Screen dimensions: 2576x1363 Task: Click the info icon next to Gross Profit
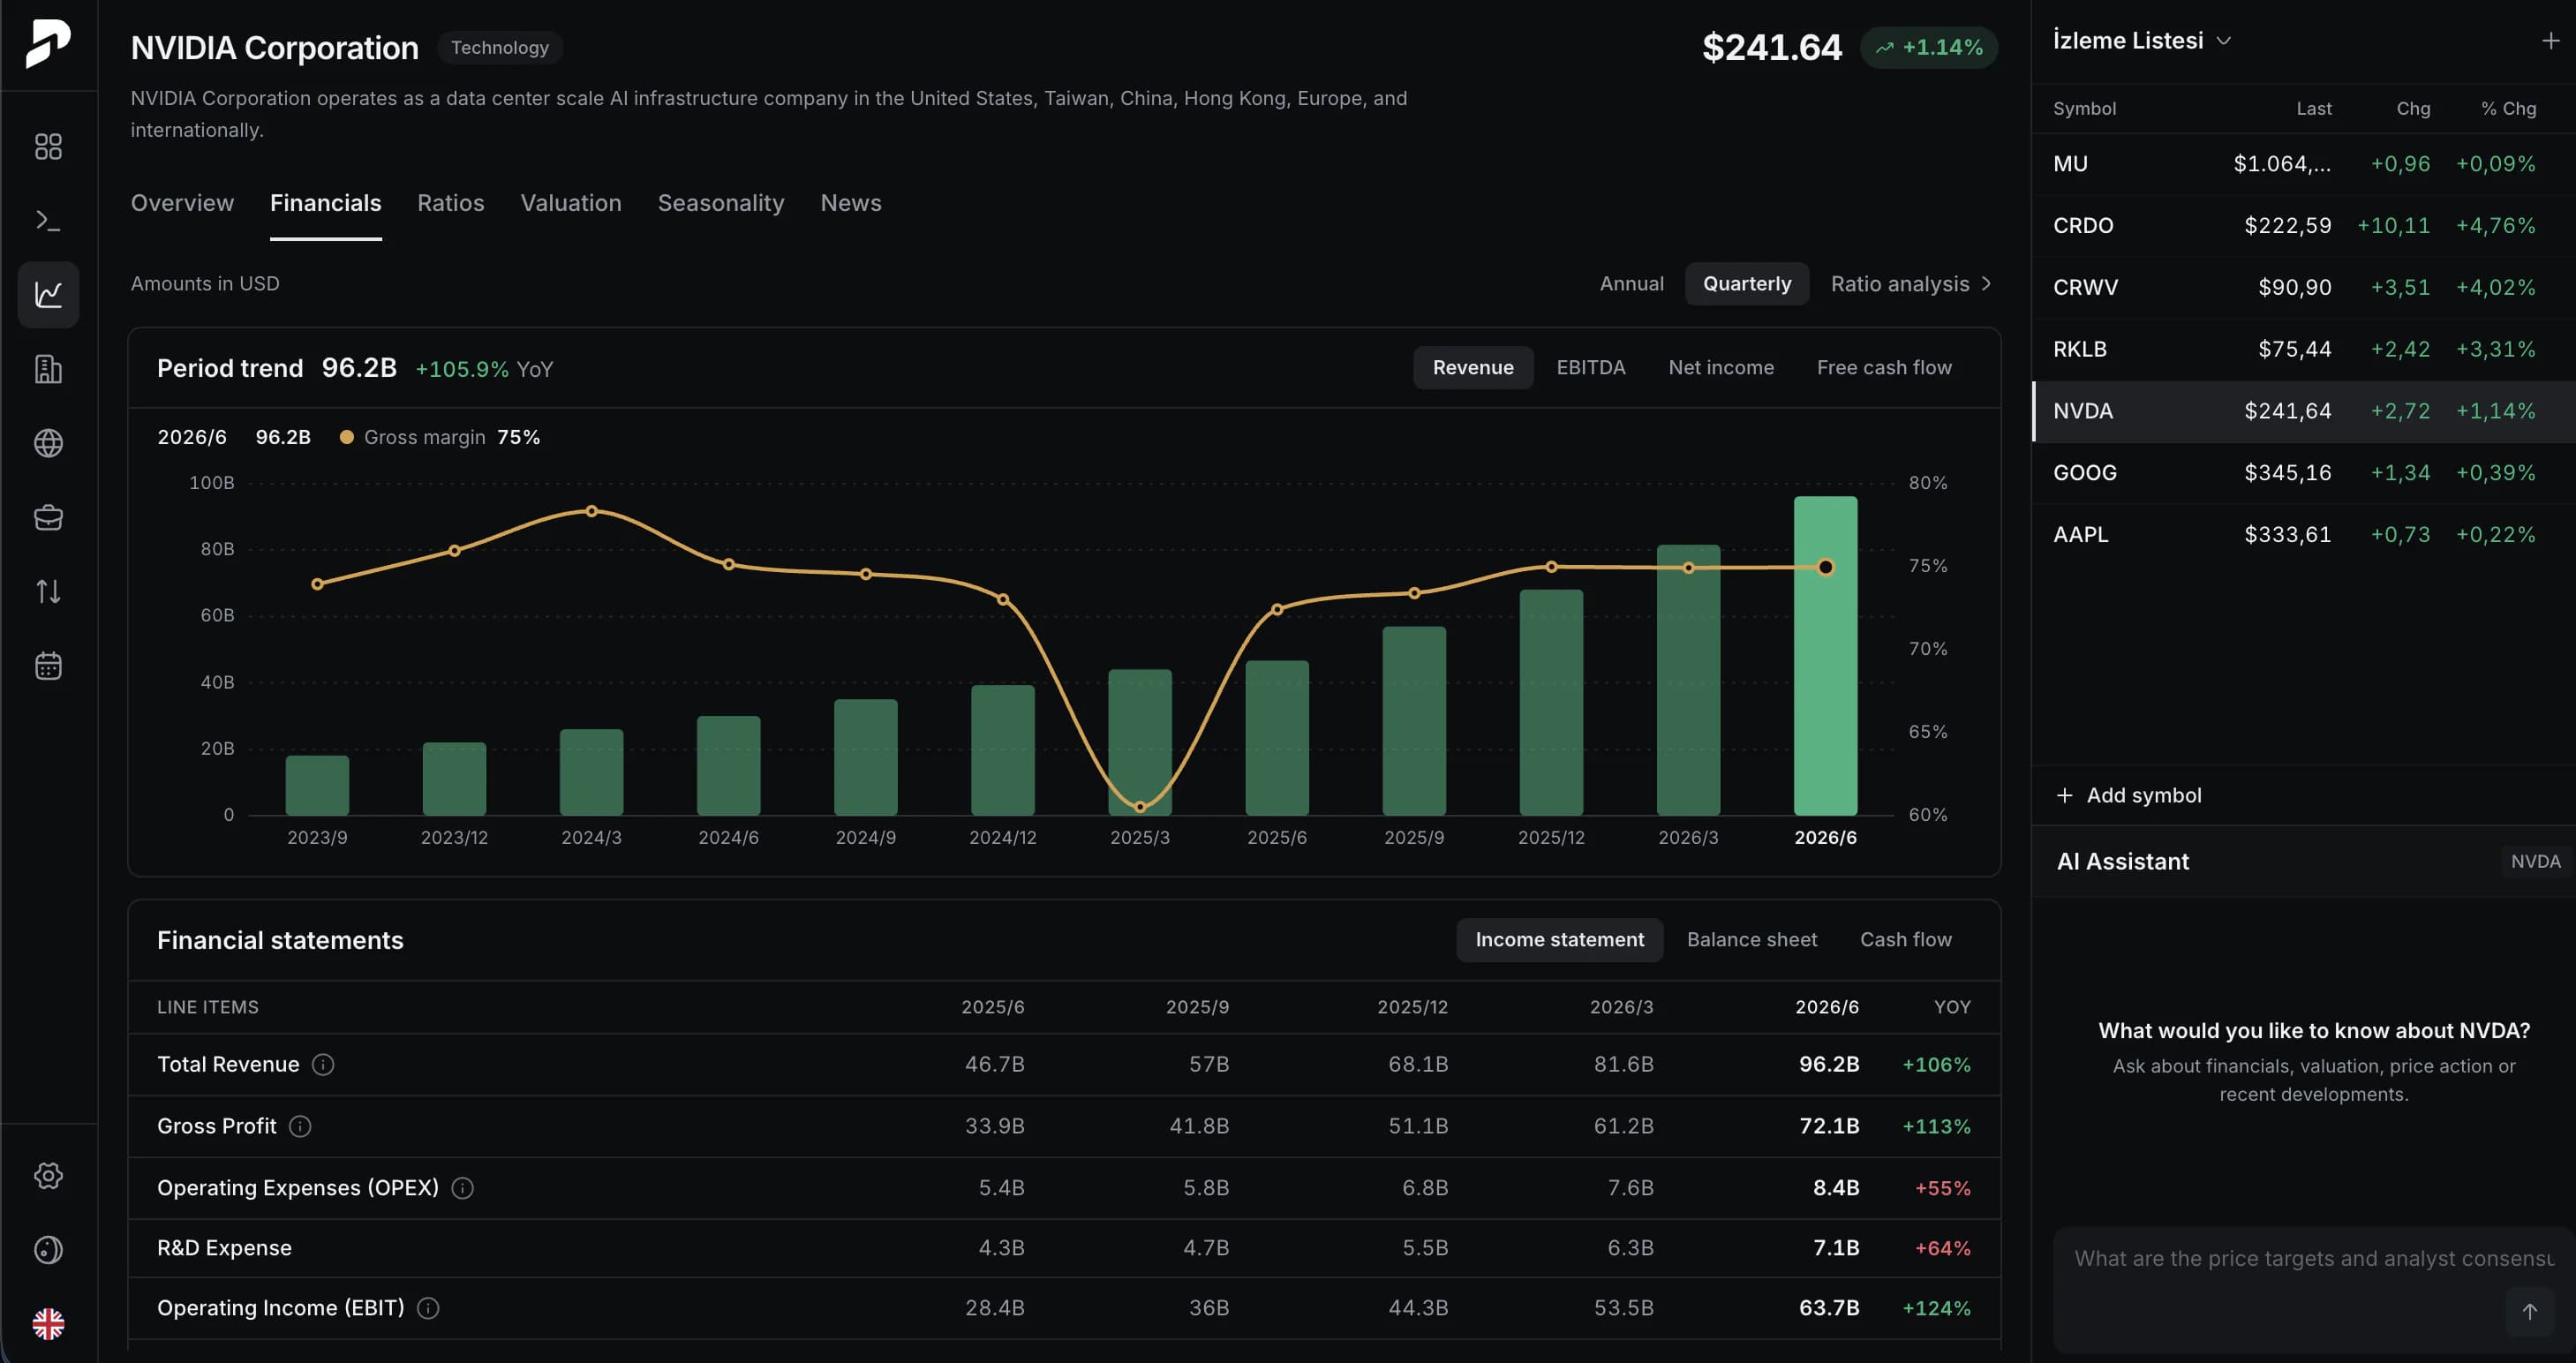300,1127
